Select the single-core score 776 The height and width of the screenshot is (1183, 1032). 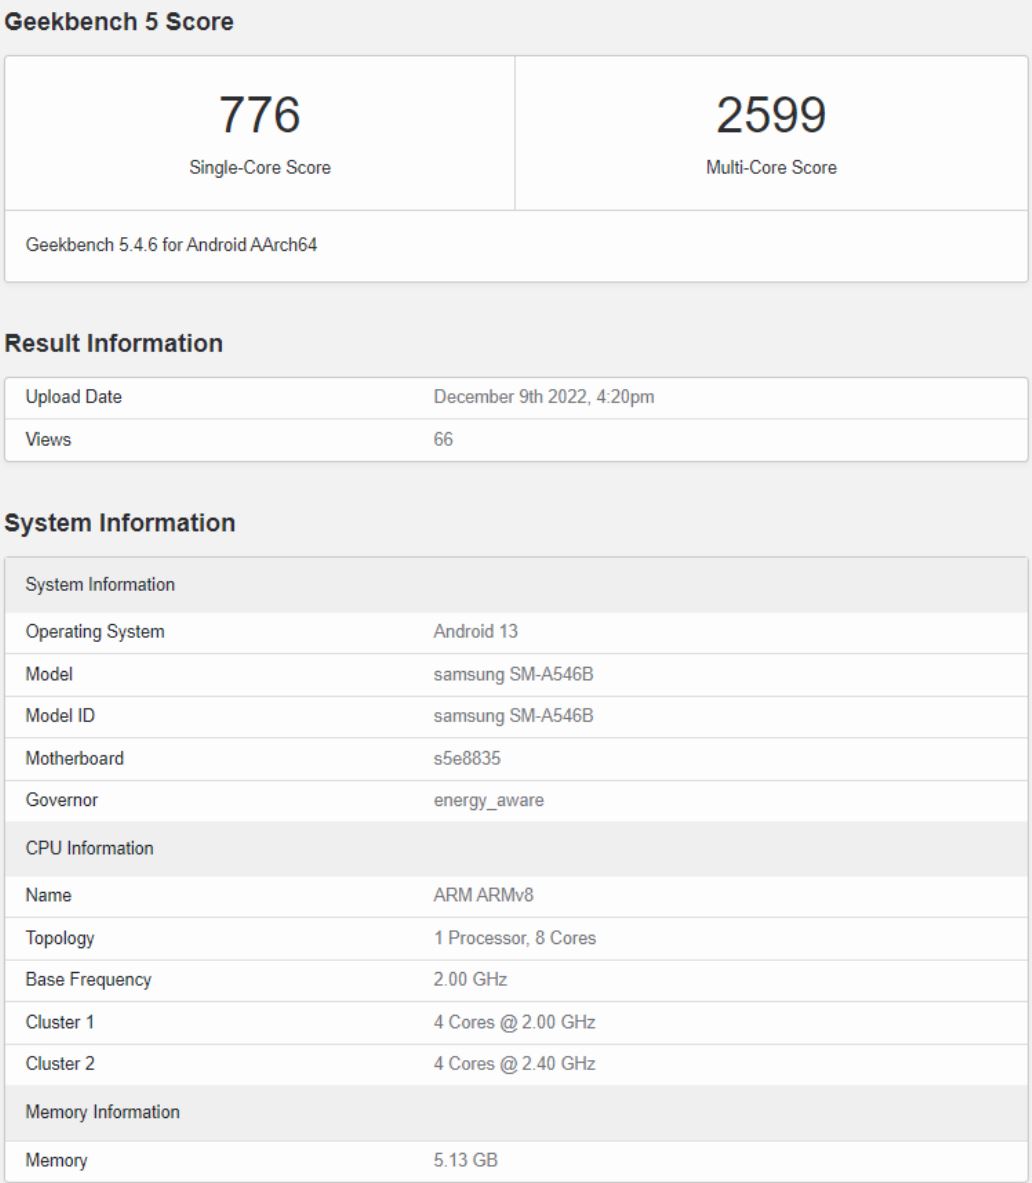click(x=260, y=115)
